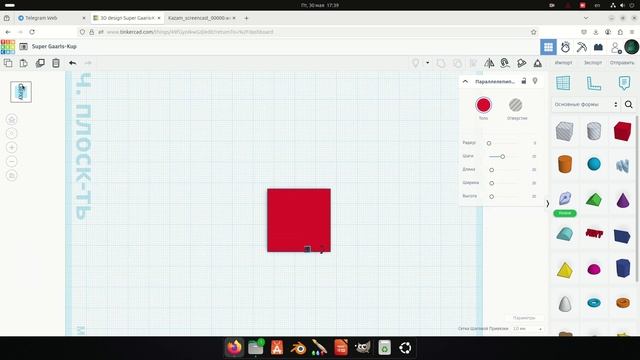Open Blender from the dock
Viewport: 640px width, 360px height.
pyautogui.click(x=298, y=348)
